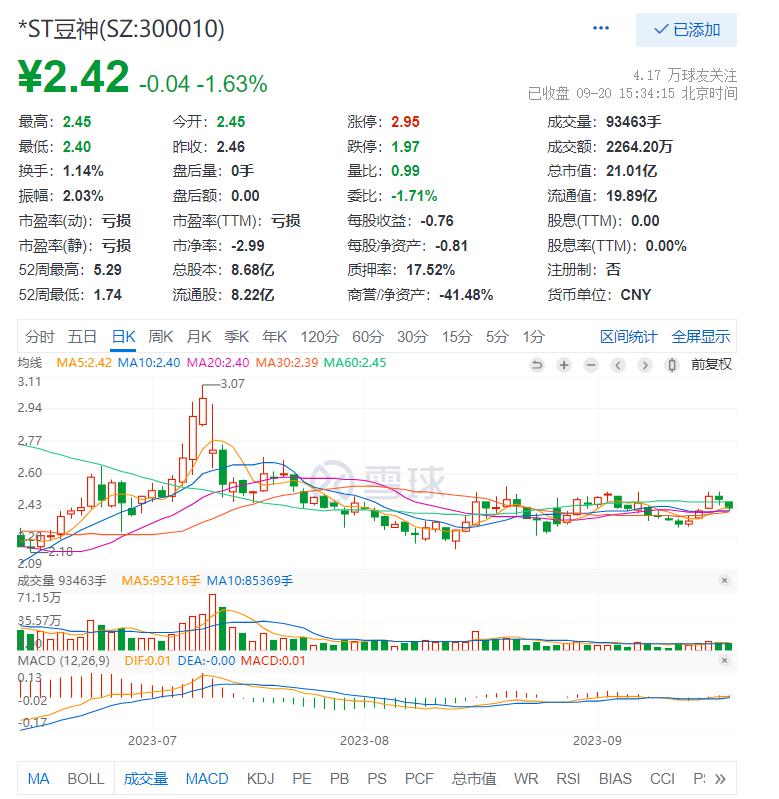The height and width of the screenshot is (799, 779).
Task: Toggle the PE sub-indicator
Action: point(302,779)
